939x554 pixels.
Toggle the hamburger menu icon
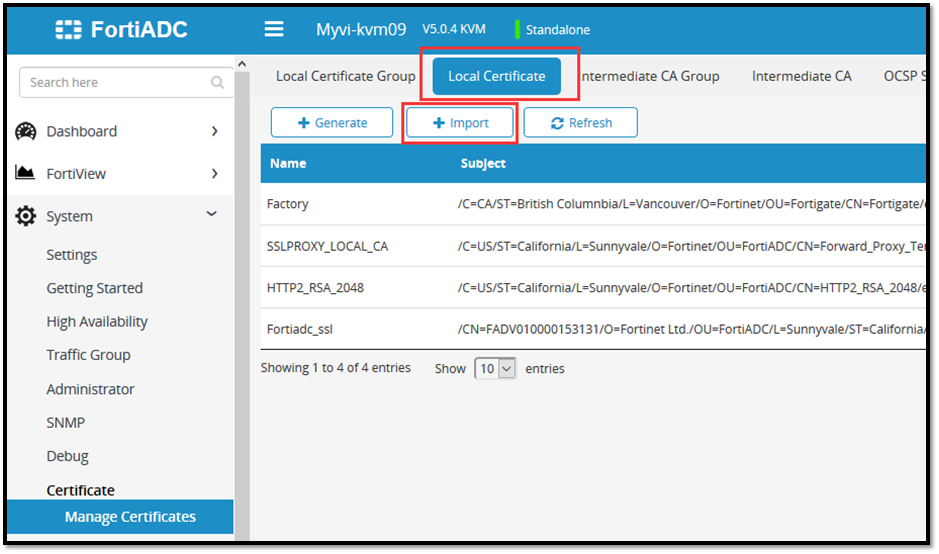[274, 29]
